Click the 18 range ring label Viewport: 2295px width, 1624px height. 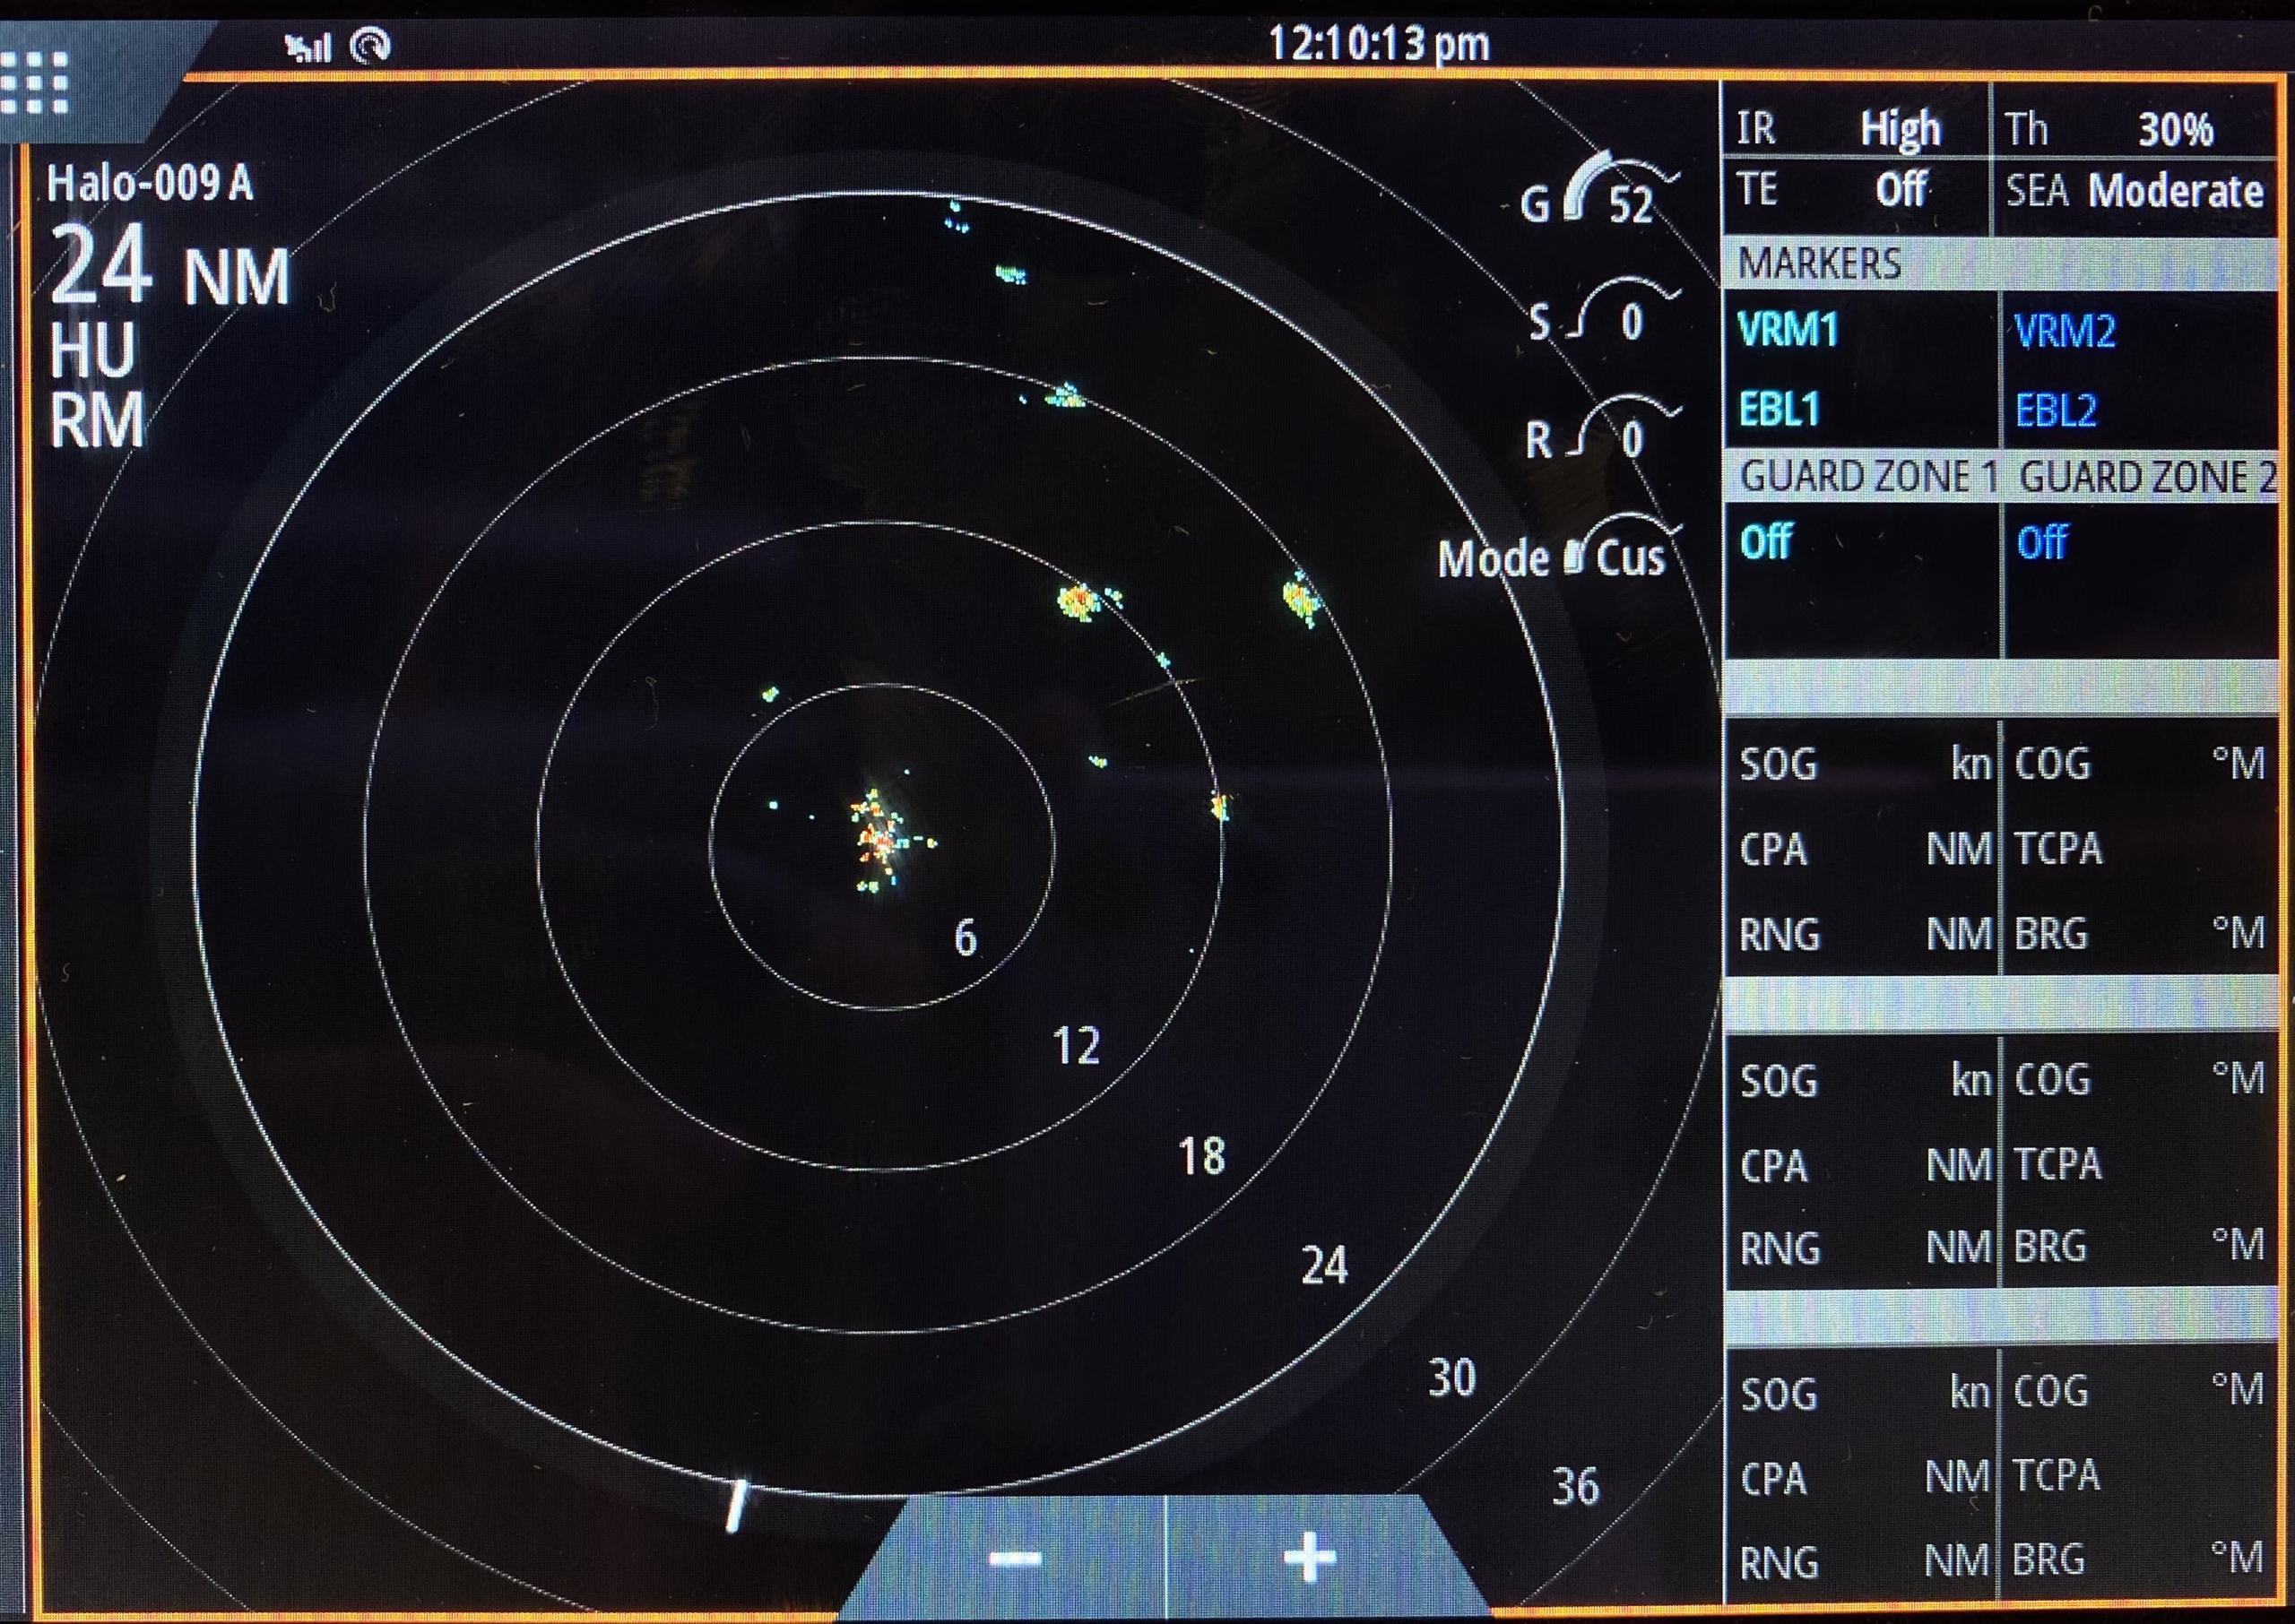tap(1201, 1156)
